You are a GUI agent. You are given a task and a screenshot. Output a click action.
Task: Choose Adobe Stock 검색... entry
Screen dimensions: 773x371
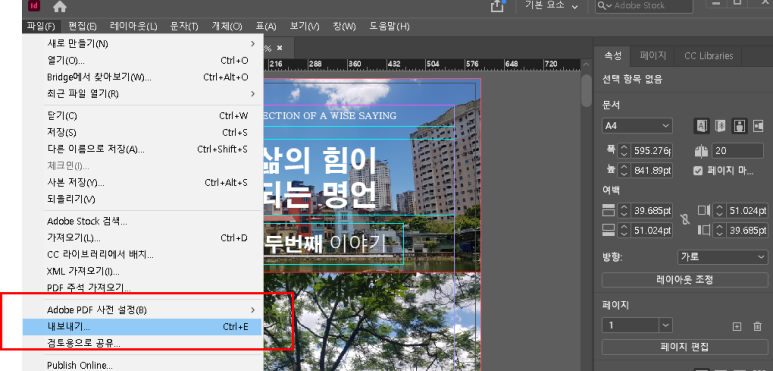tap(142, 222)
